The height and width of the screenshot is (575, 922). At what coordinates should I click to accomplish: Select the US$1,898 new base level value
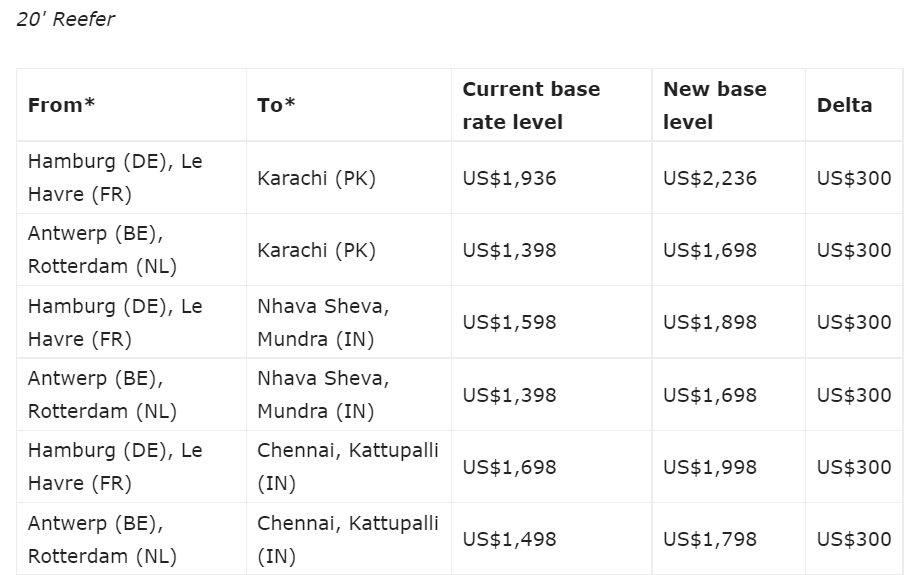[710, 322]
